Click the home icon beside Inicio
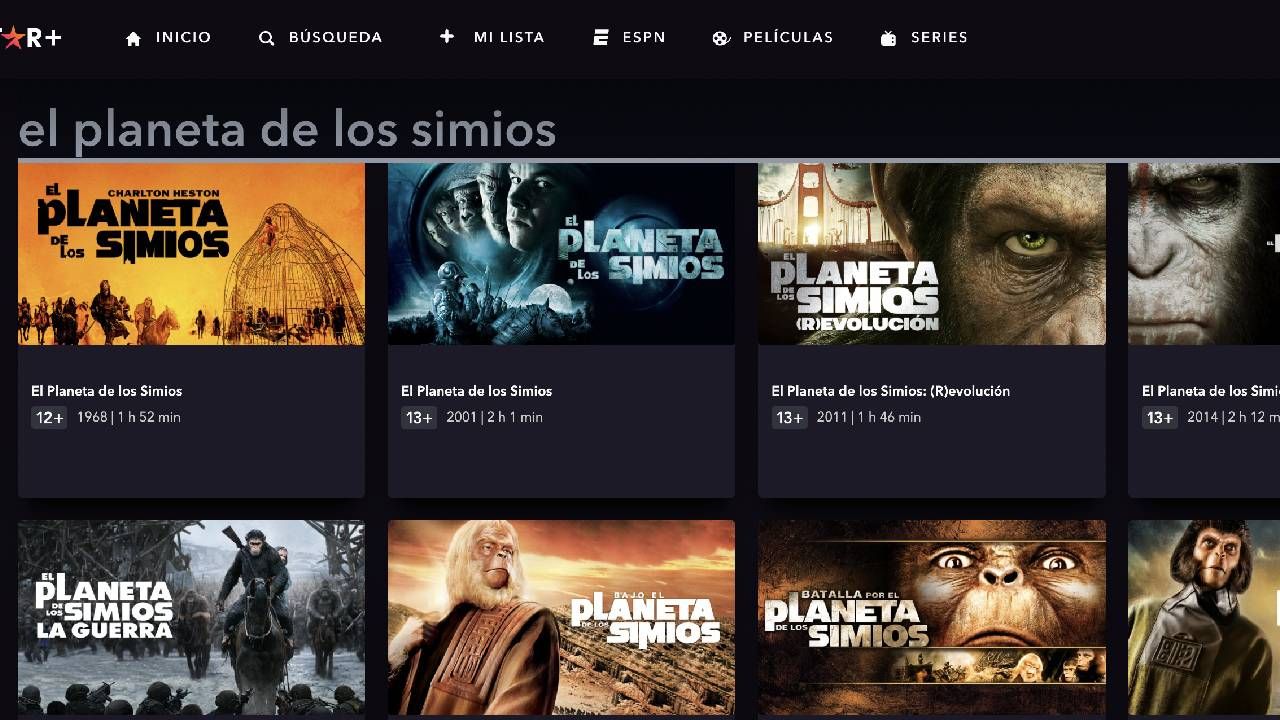 tap(133, 38)
